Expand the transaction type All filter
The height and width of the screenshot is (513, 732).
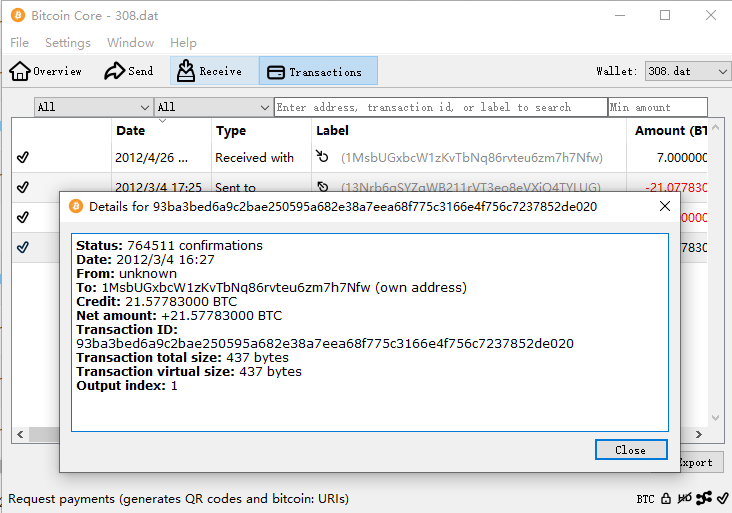click(x=212, y=107)
